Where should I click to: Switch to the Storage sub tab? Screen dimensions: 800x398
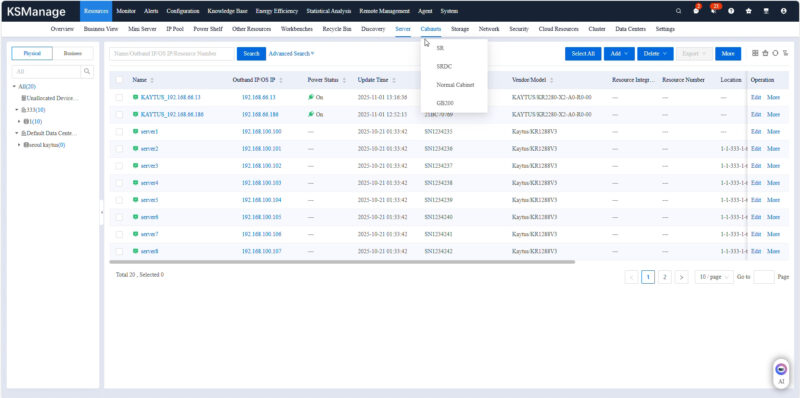(x=460, y=29)
